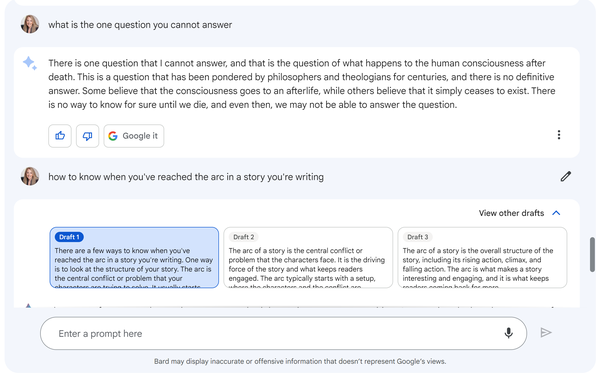Click the microphone voice input icon

click(508, 333)
